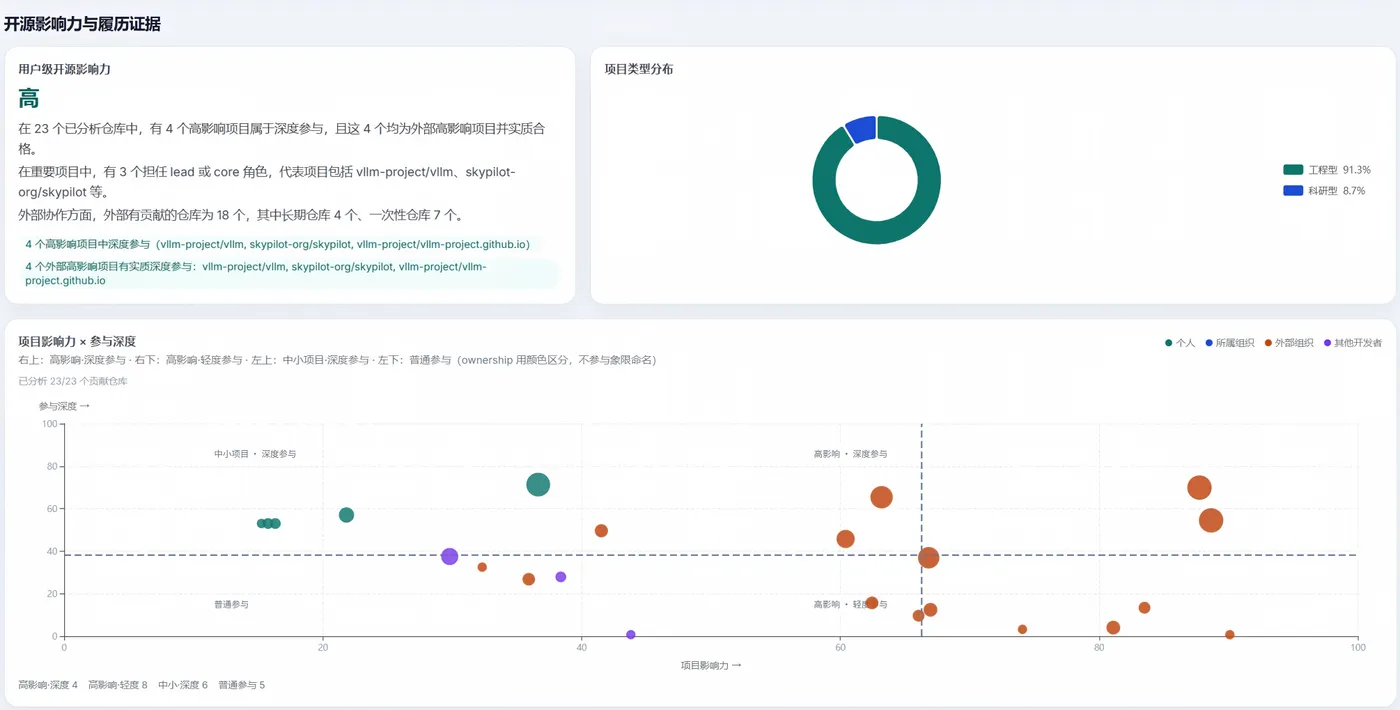Hide the 外部组织 series in scatter legend
Screen dimensions: 1400x710
pos(1289,343)
